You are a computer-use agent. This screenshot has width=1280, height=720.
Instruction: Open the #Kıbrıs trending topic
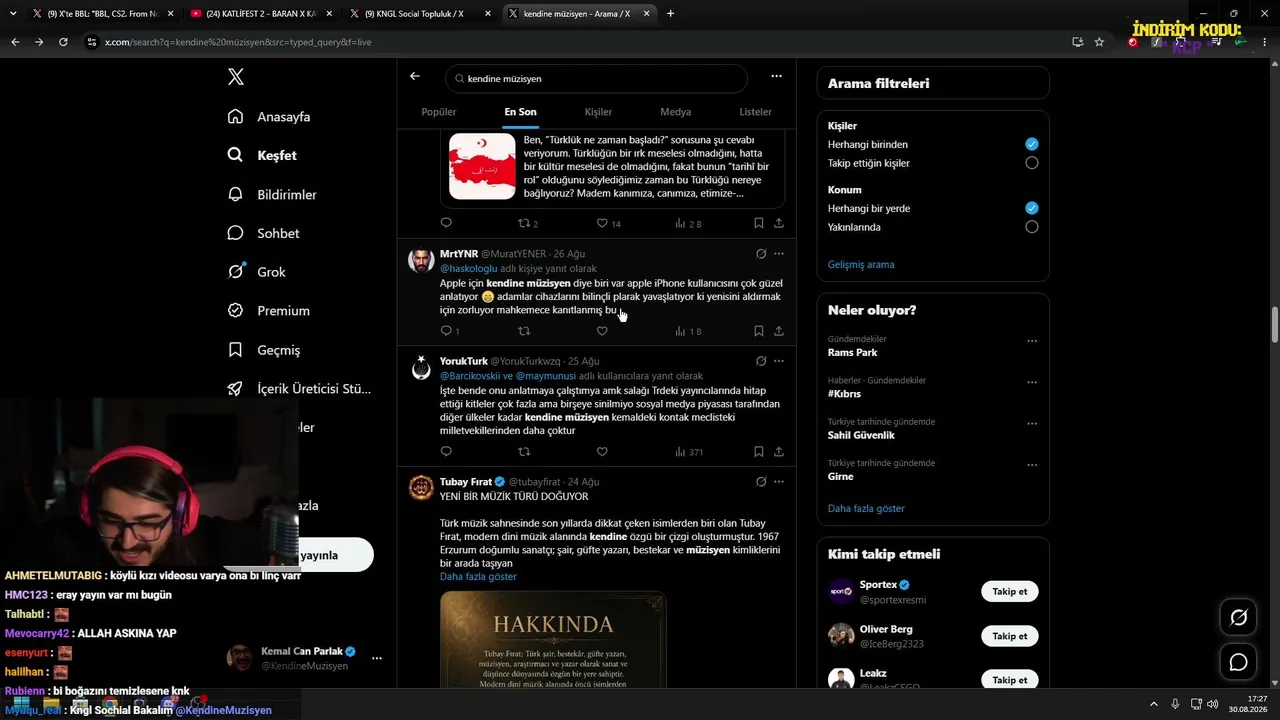point(844,394)
